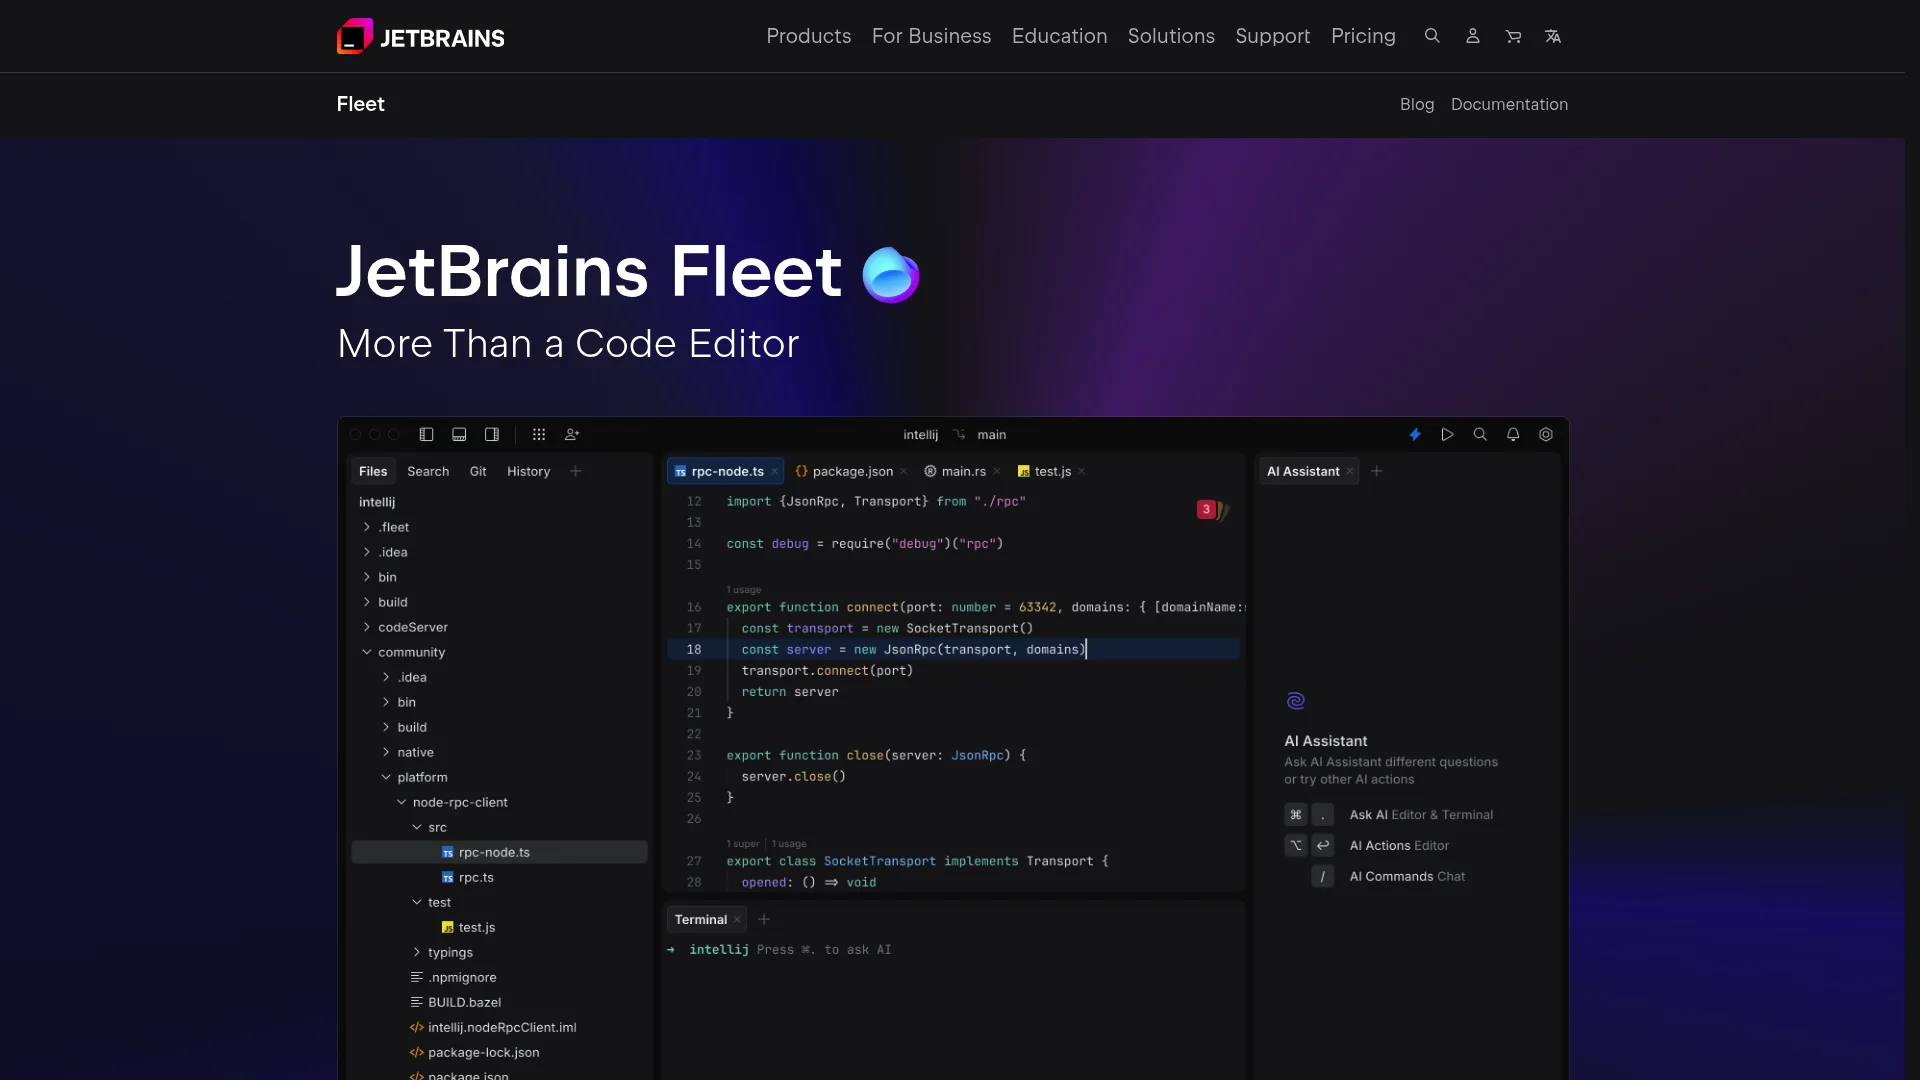1920x1080 pixels.
Task: Open the shopping cart icon
Action: pos(1513,36)
